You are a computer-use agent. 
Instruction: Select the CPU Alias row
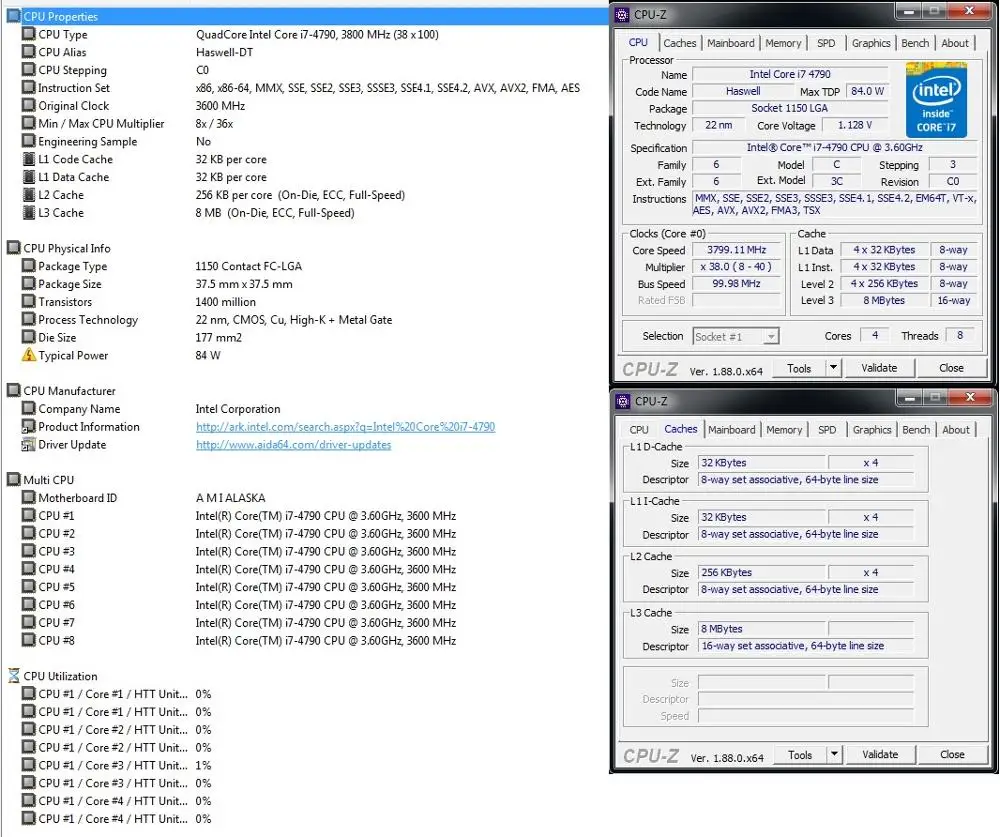click(306, 52)
